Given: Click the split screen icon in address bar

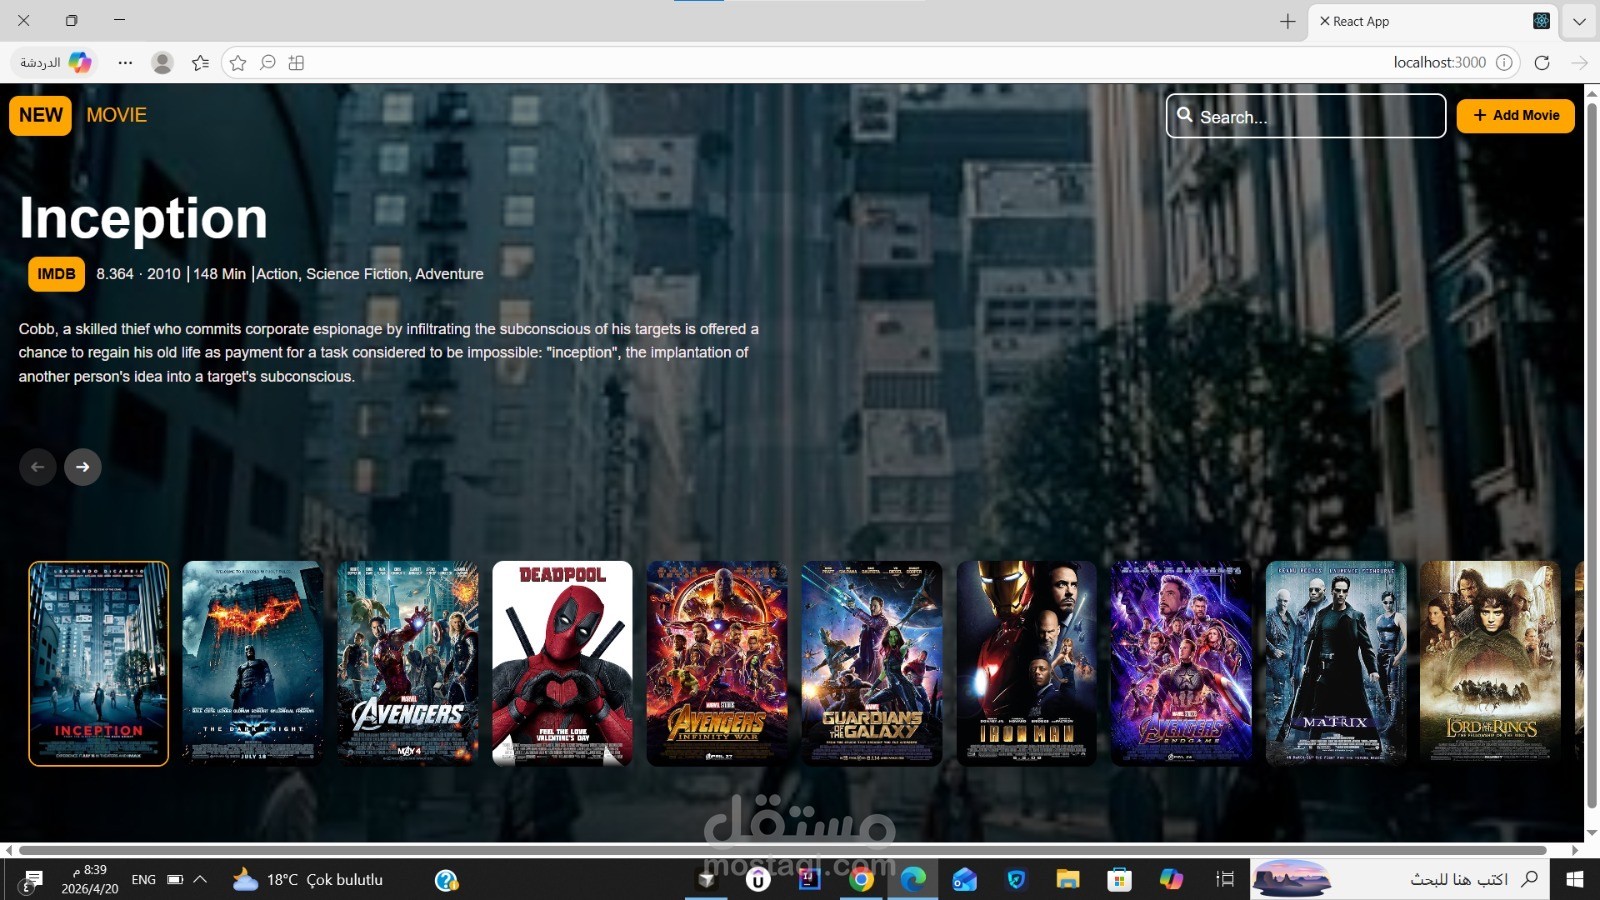Looking at the screenshot, I should (296, 62).
